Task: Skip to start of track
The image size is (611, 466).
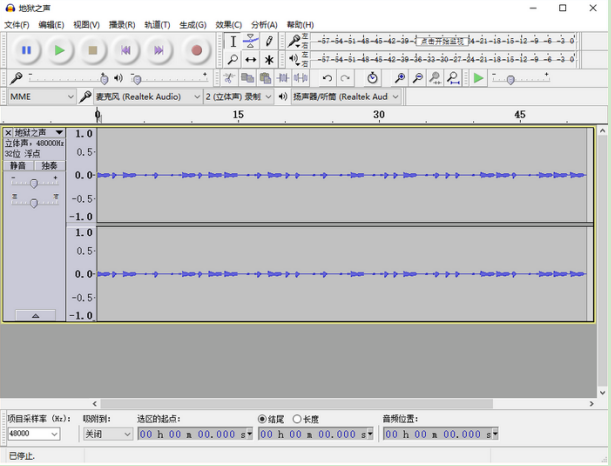Action: [x=125, y=50]
